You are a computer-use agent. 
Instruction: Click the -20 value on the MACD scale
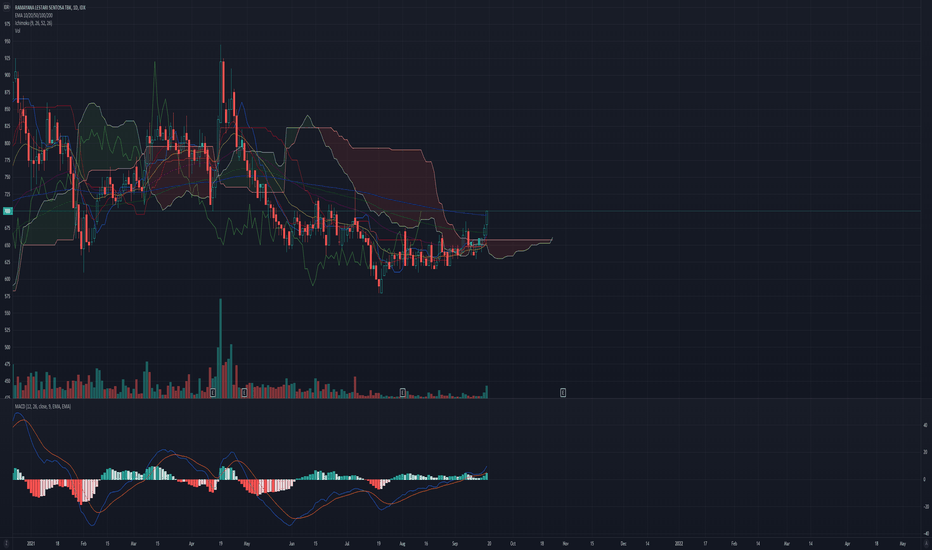925,507
